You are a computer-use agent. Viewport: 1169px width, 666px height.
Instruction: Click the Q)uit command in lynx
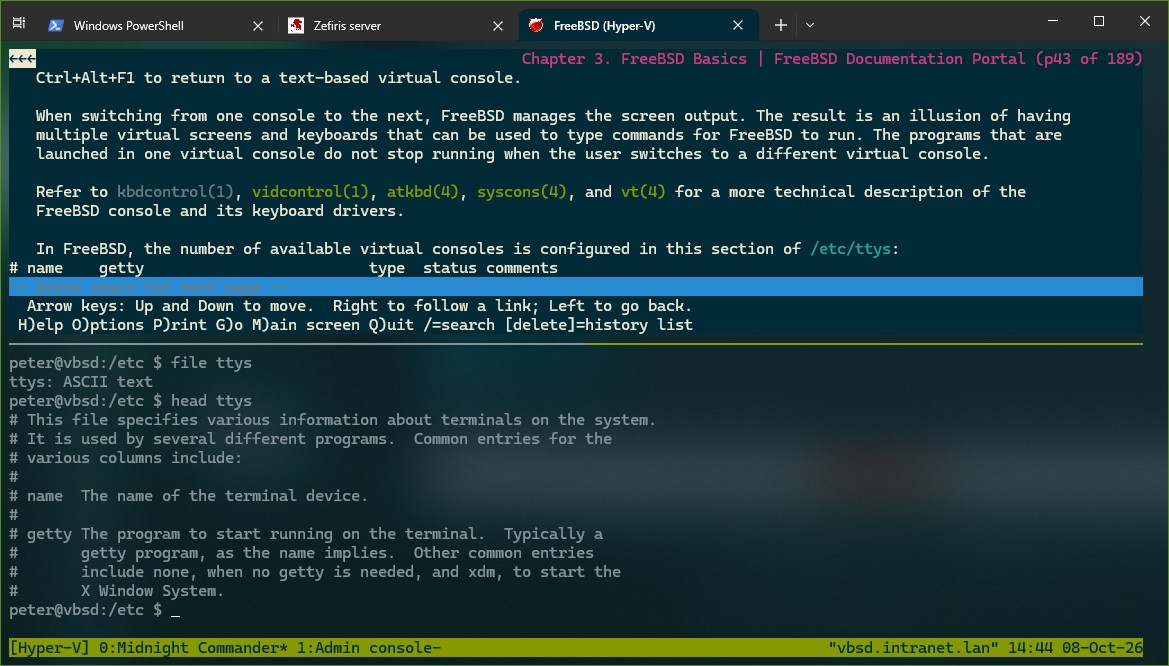click(391, 324)
